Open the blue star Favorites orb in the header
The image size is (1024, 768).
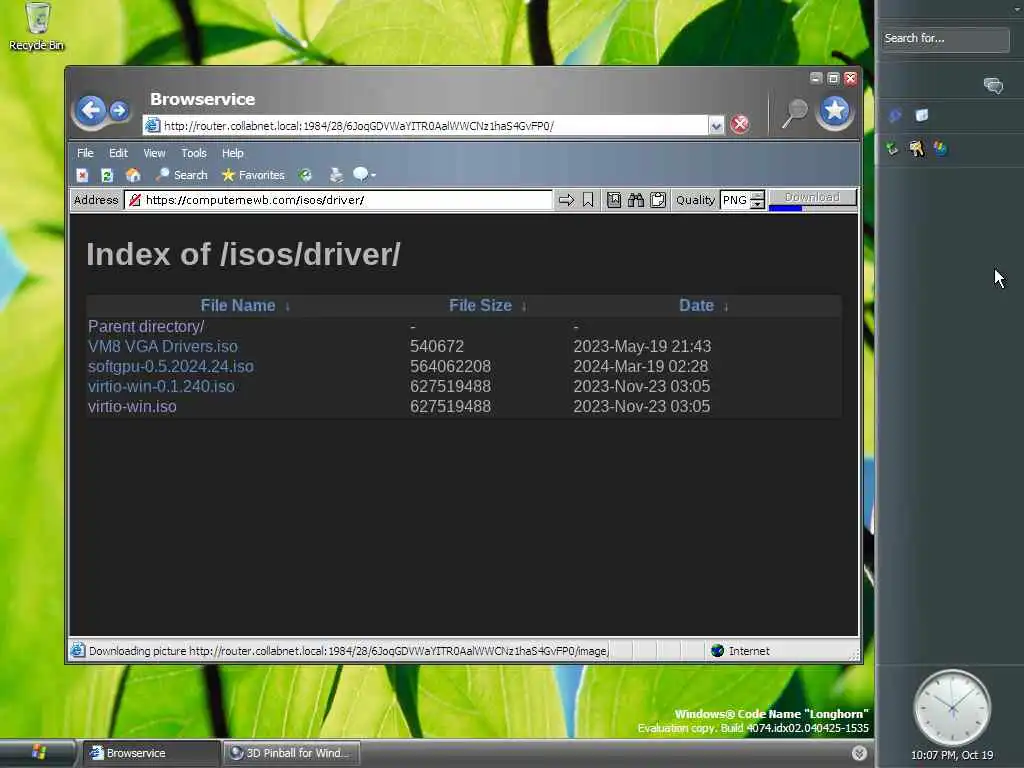pyautogui.click(x=835, y=112)
